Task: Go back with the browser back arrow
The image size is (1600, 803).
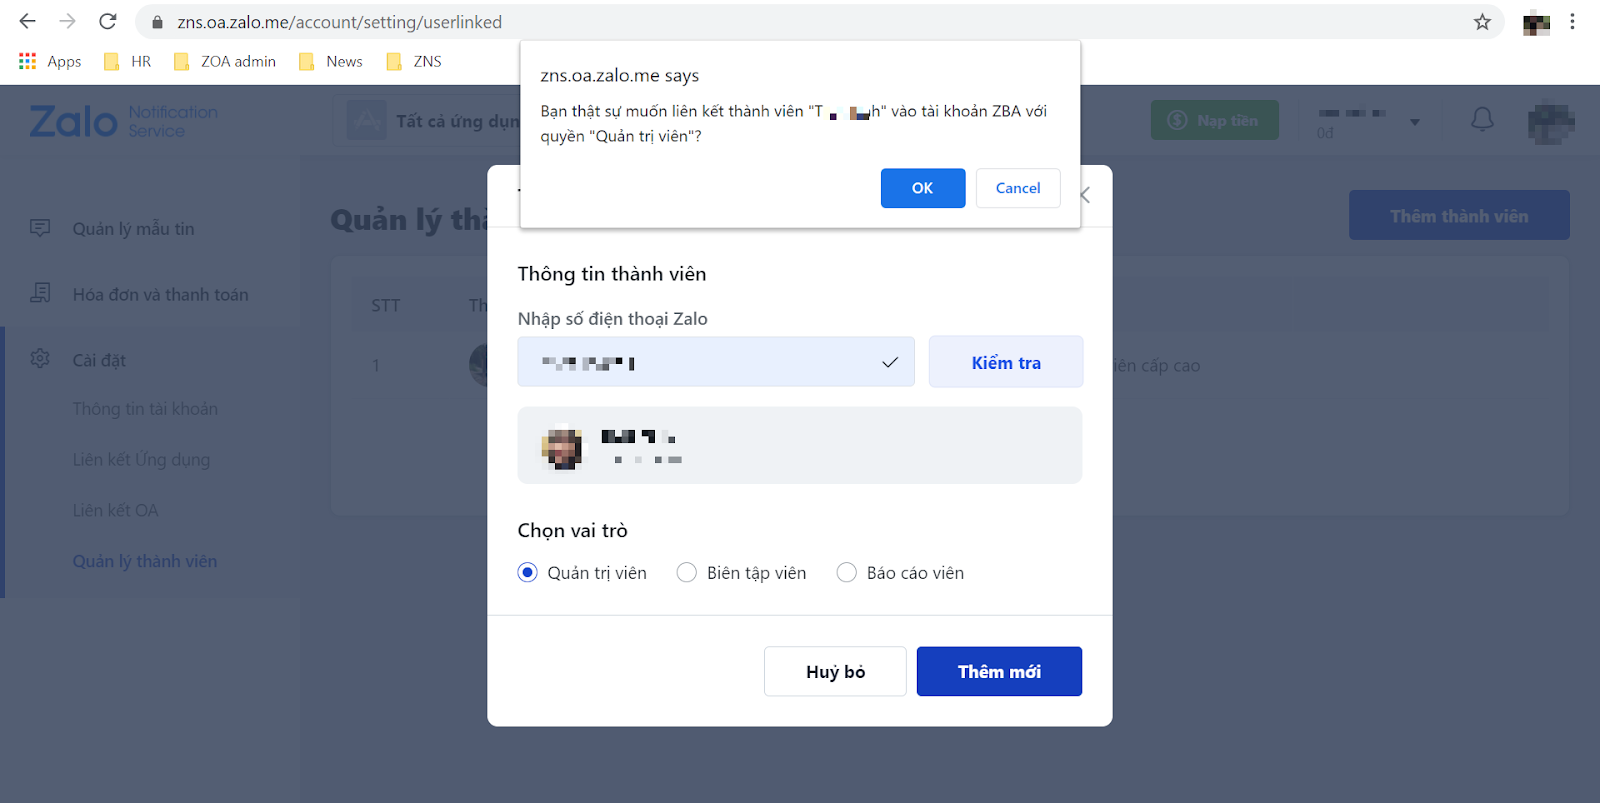Action: 27,21
